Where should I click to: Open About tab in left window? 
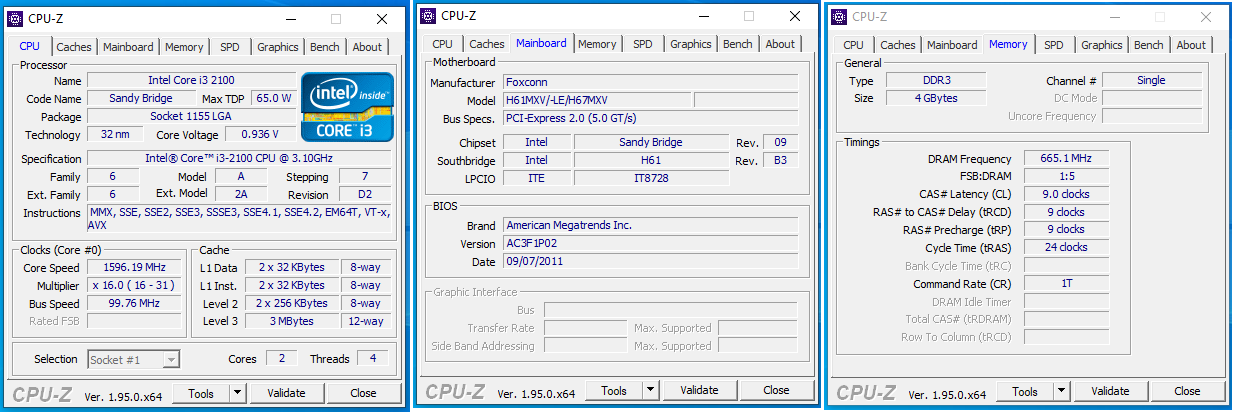tap(367, 47)
